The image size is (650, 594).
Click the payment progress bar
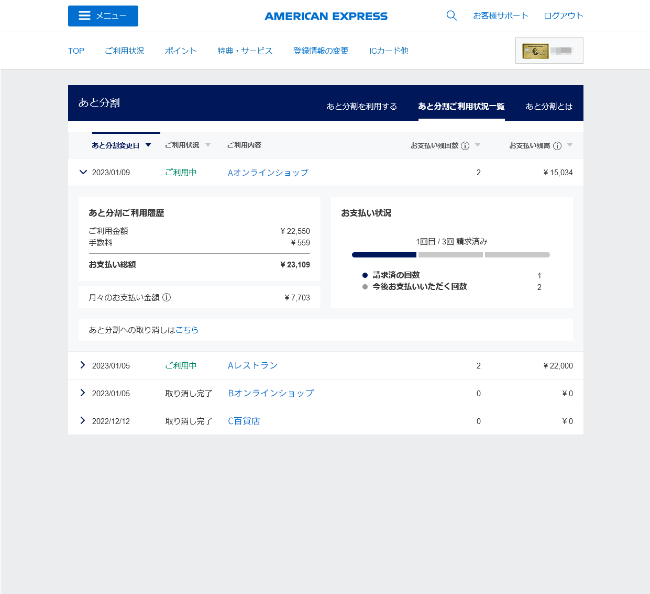pyautogui.click(x=450, y=255)
